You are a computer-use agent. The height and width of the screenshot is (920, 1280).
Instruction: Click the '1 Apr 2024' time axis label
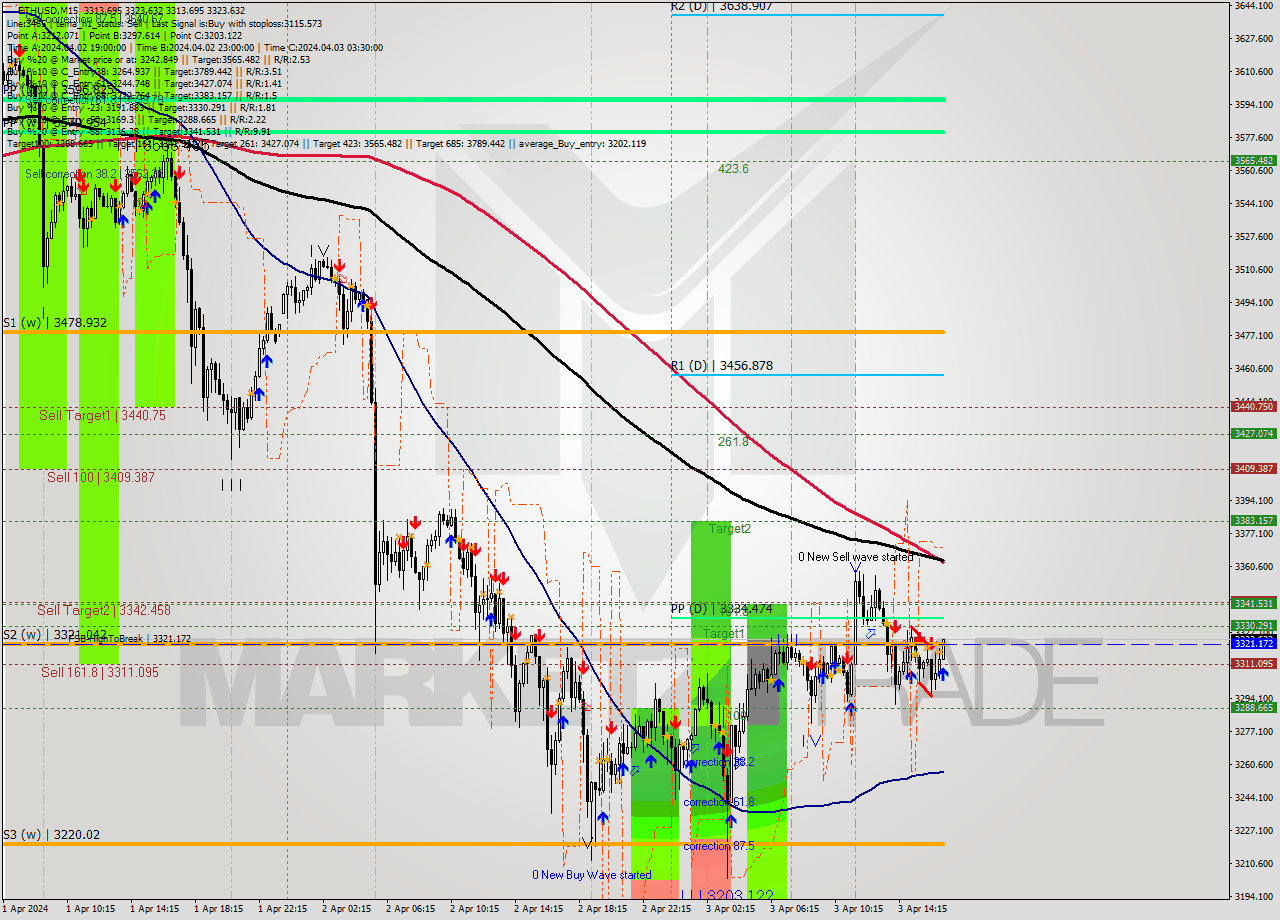27,909
